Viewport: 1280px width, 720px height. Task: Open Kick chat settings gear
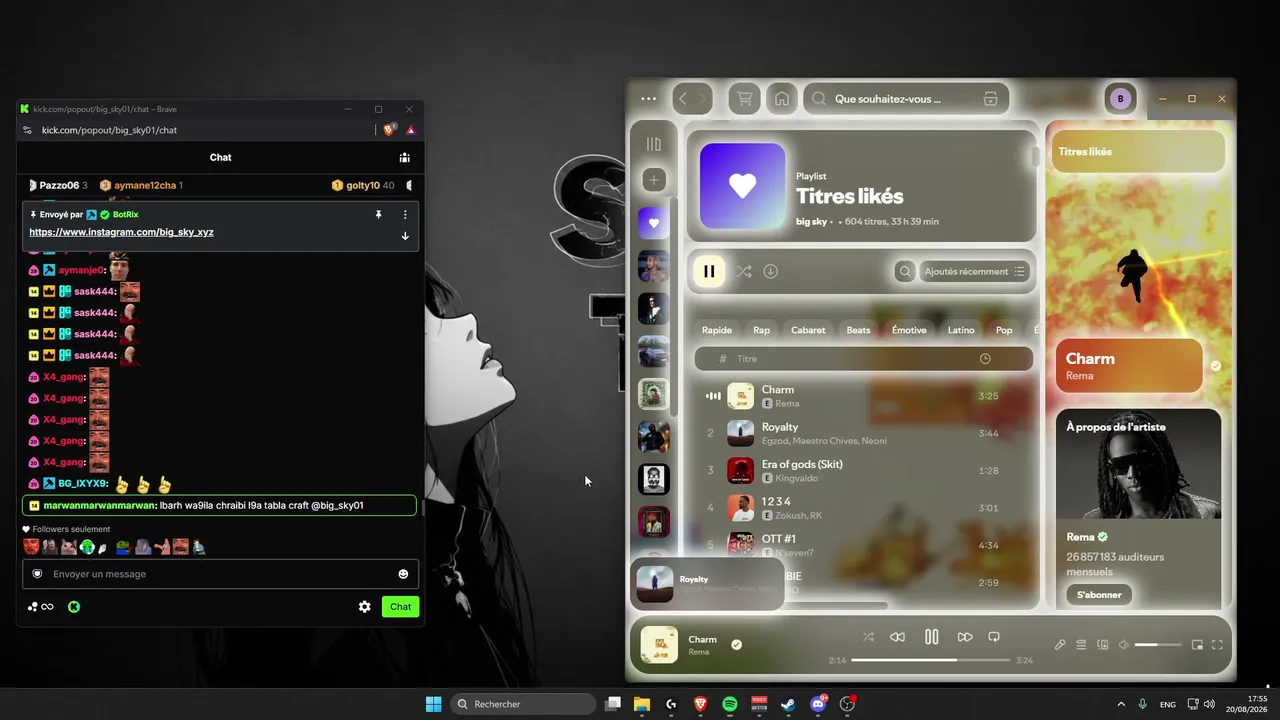(x=365, y=607)
